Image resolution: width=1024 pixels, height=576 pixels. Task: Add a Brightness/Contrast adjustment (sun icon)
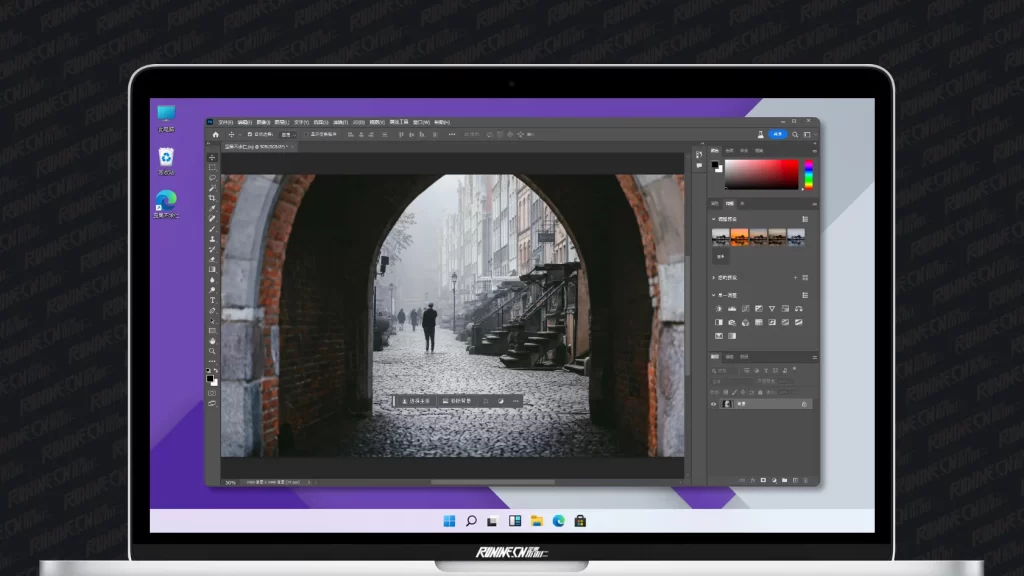(718, 309)
